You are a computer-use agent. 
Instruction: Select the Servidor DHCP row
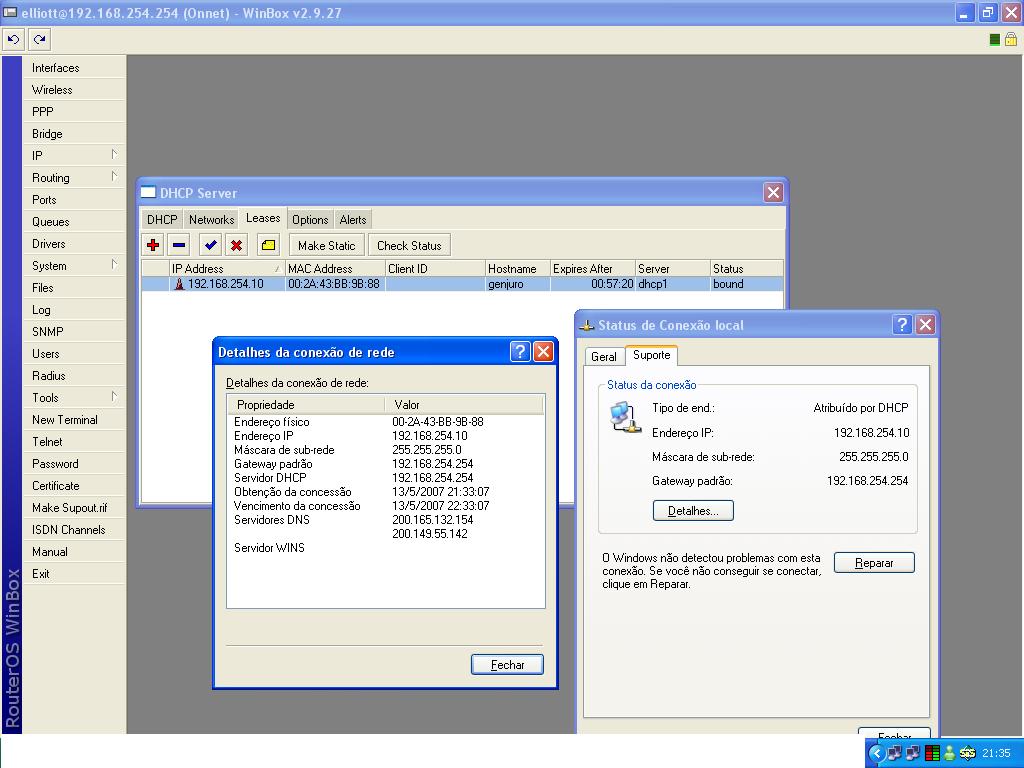pyautogui.click(x=385, y=478)
